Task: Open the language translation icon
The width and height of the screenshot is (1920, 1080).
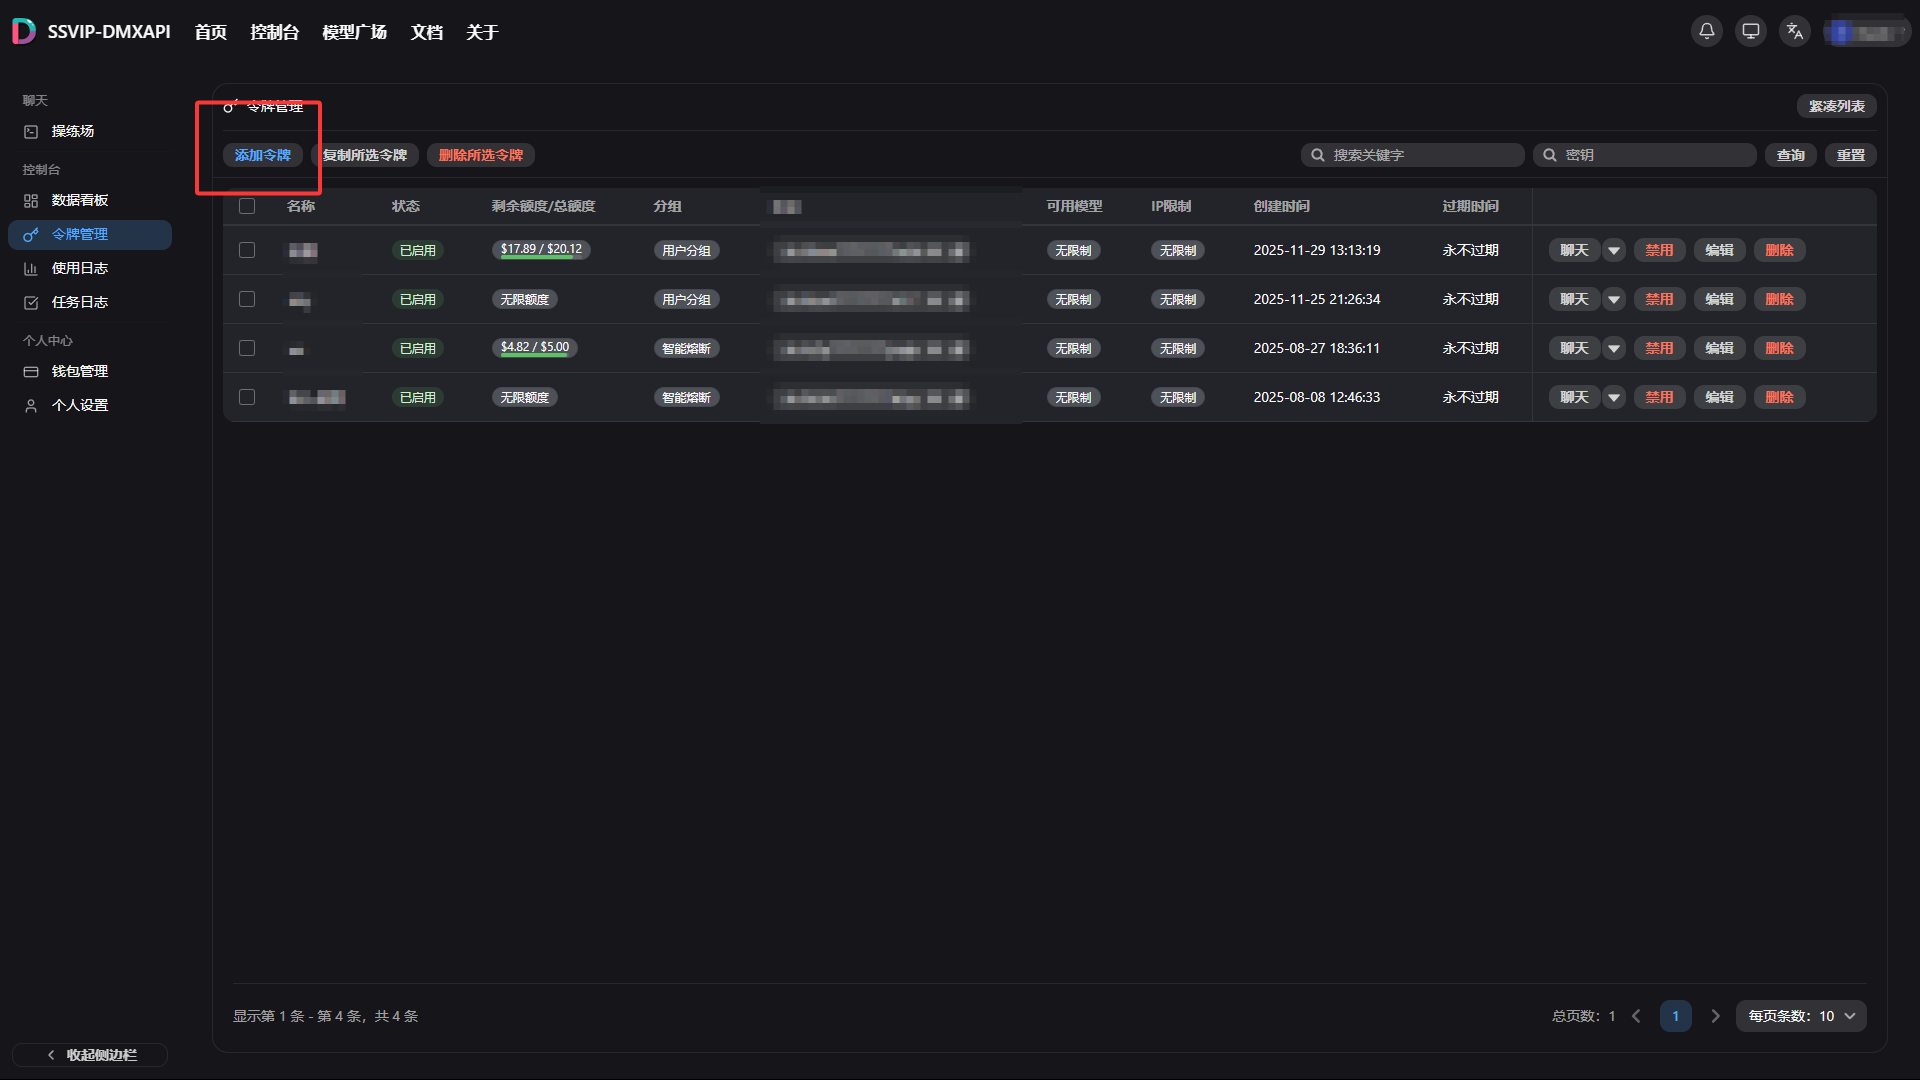Action: pyautogui.click(x=1795, y=31)
